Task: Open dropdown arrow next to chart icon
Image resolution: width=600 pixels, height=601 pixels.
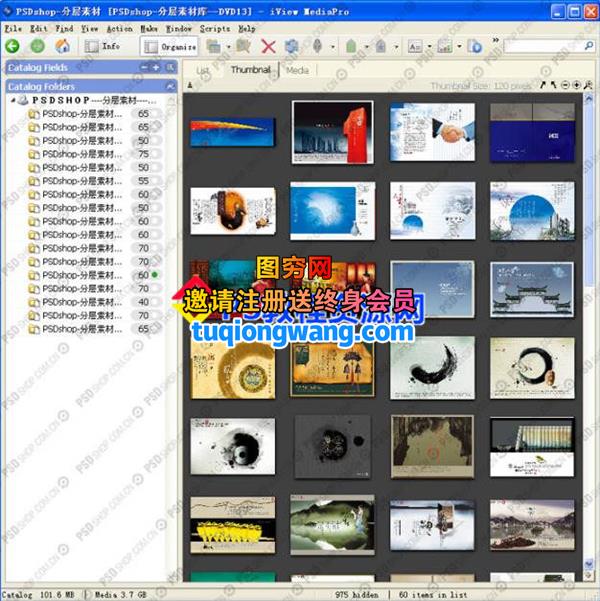Action: [459, 47]
